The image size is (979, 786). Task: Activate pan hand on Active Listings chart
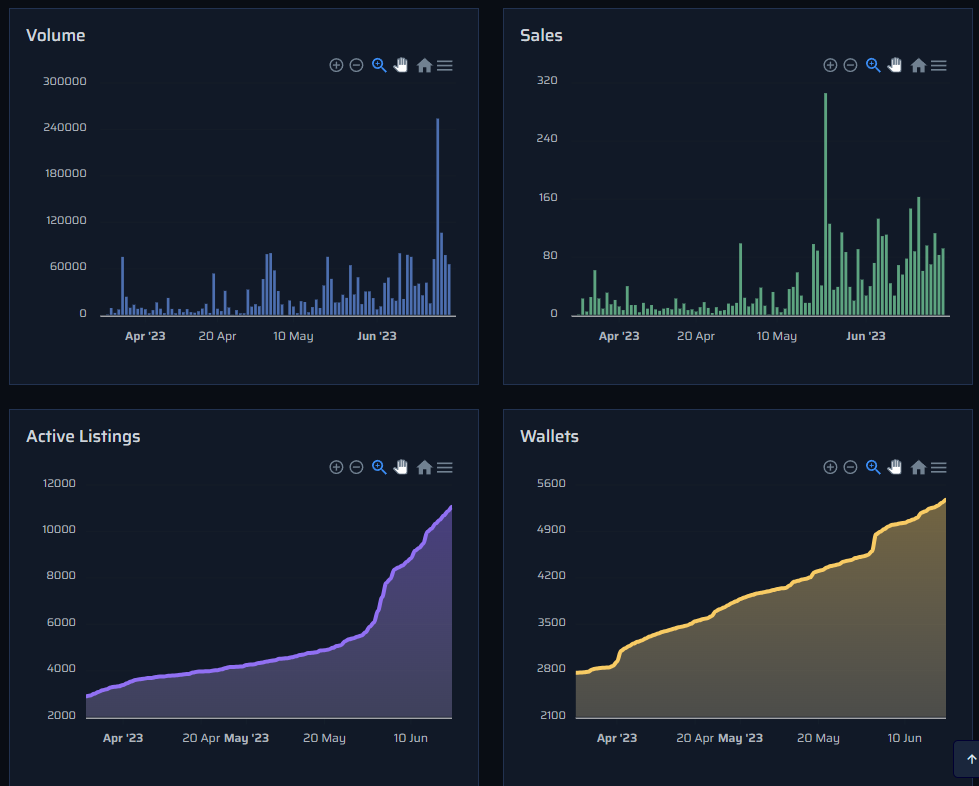[x=401, y=467]
